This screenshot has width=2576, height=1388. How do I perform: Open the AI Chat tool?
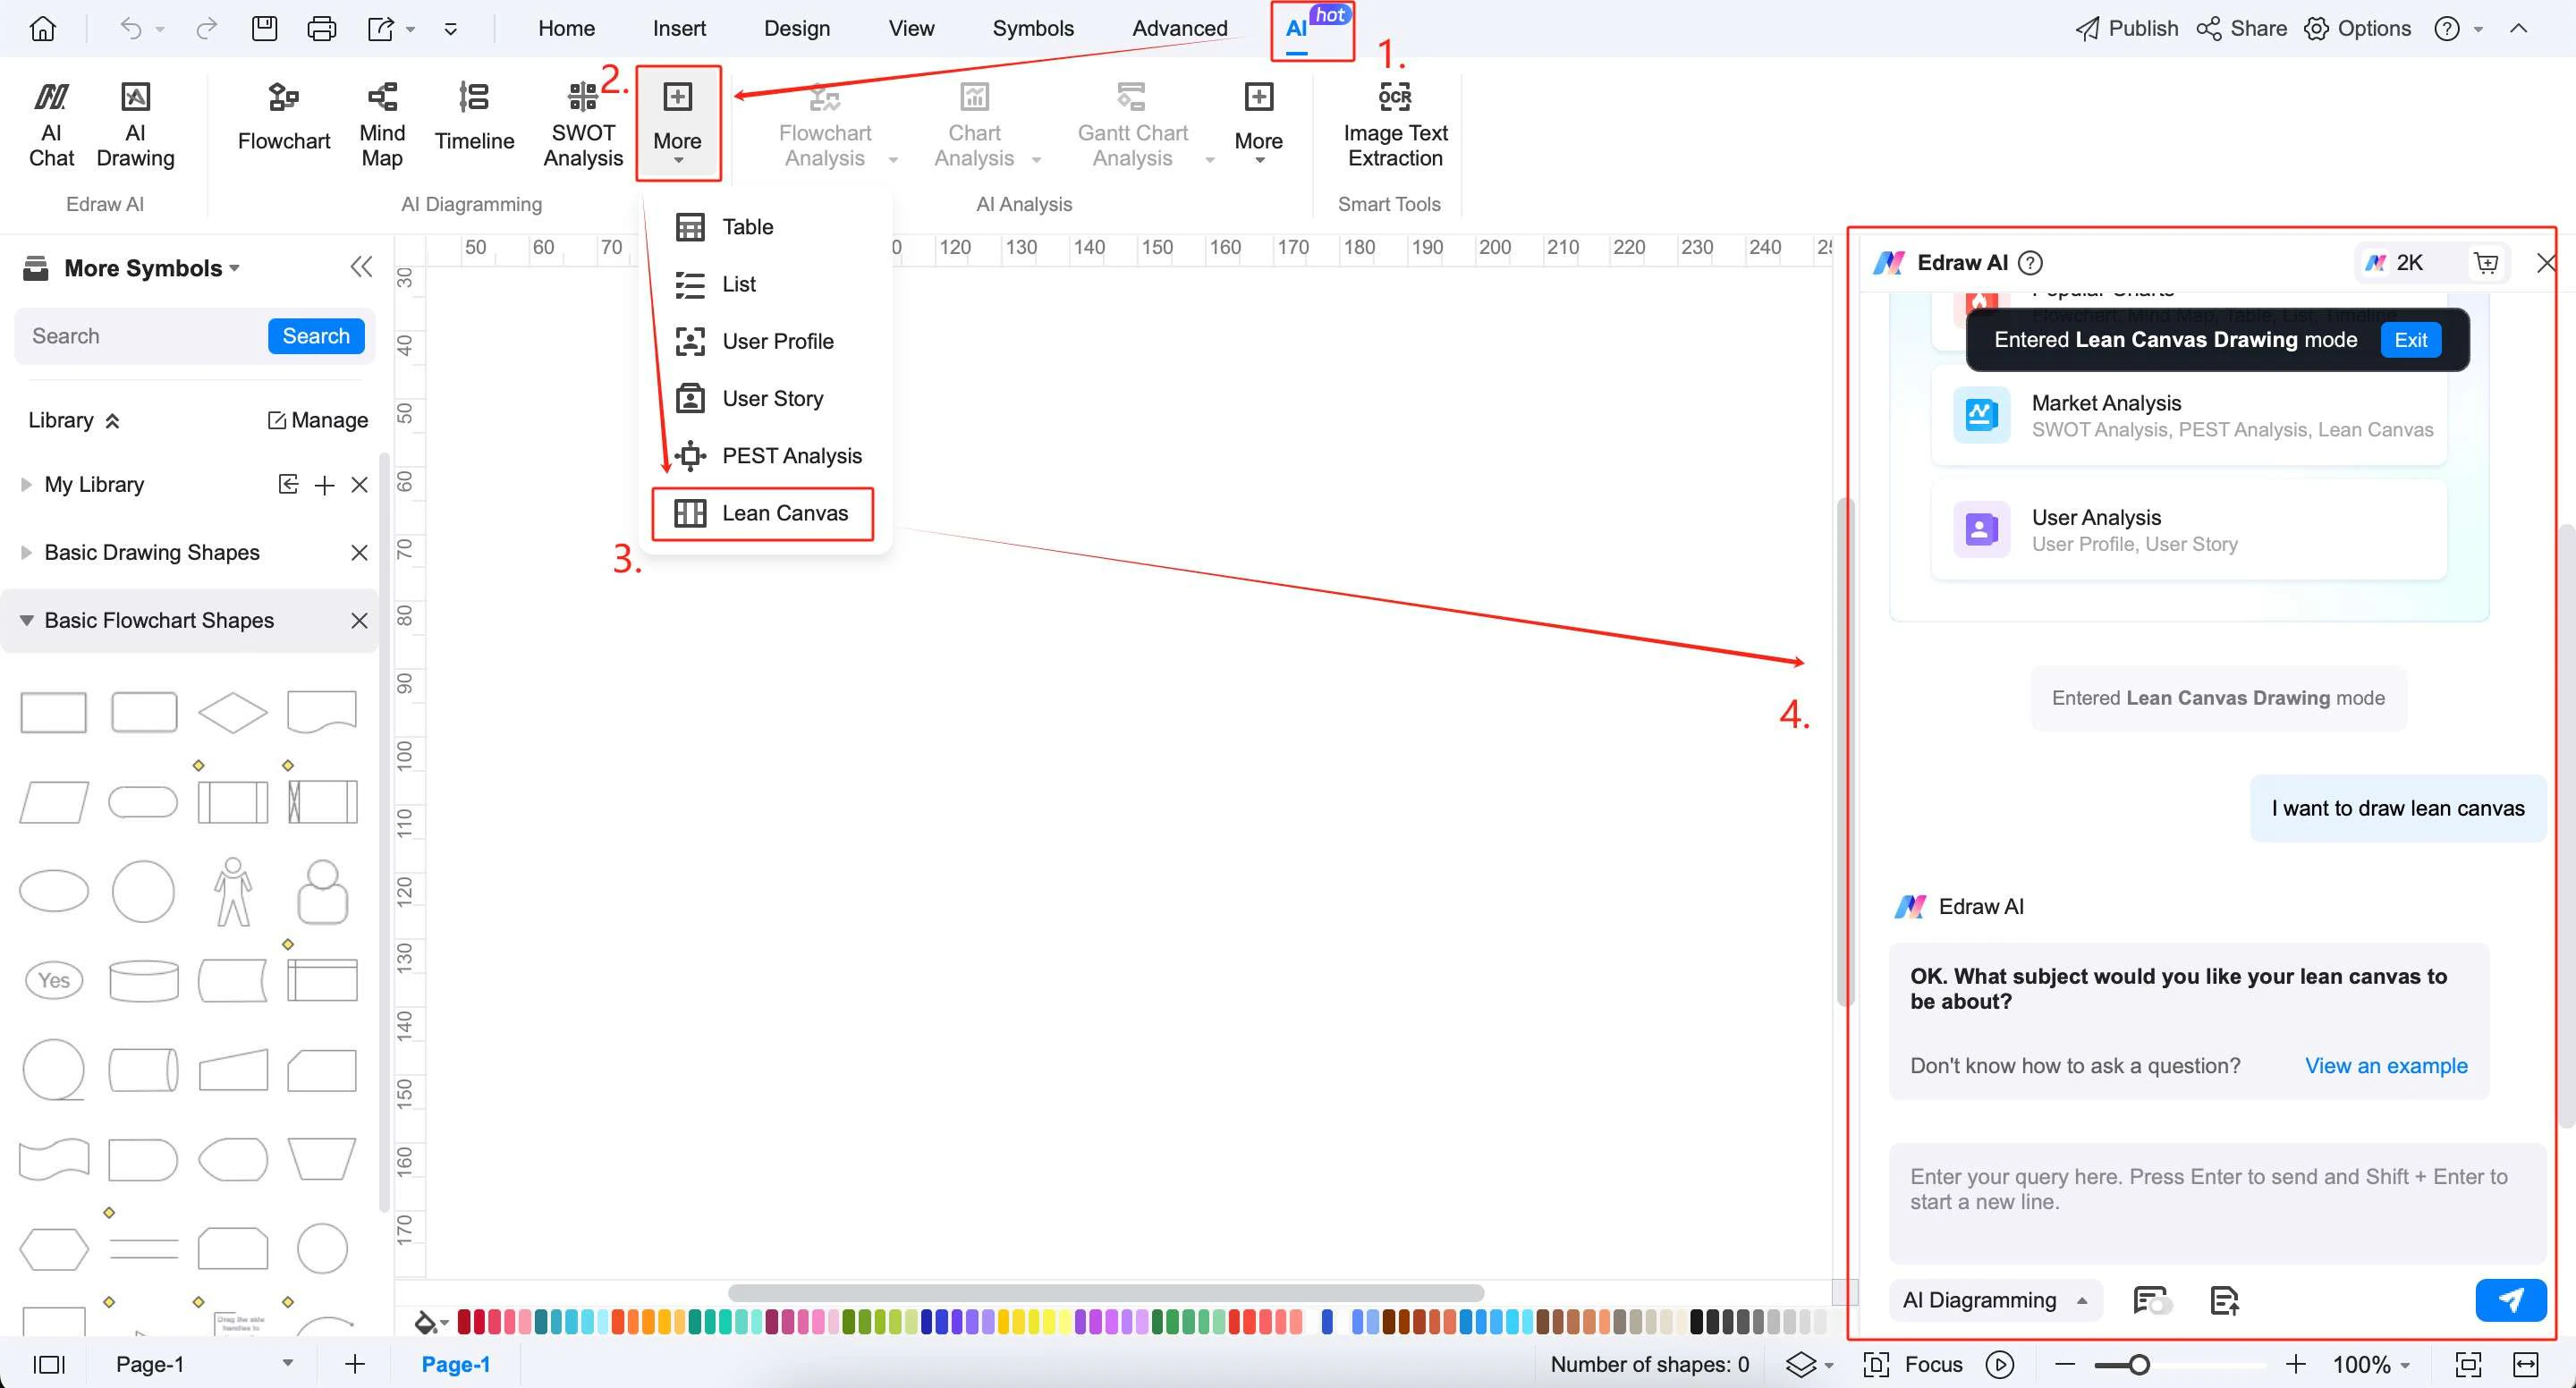tap(51, 125)
